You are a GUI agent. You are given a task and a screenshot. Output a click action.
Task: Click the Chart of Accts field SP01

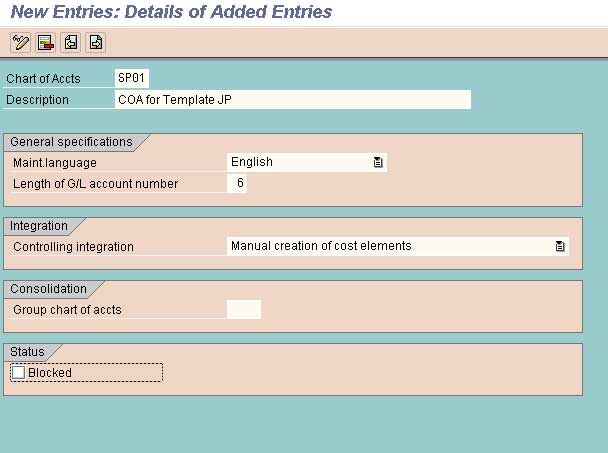(132, 78)
